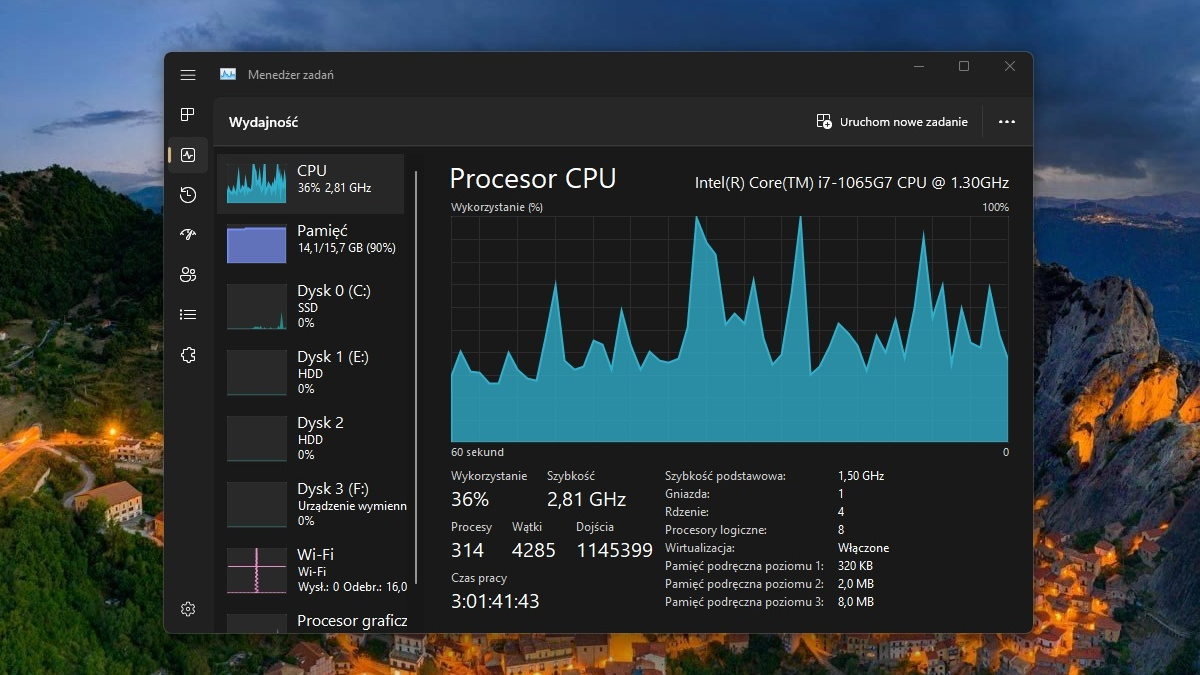
Task: Click the 314 processes count
Action: (x=467, y=550)
